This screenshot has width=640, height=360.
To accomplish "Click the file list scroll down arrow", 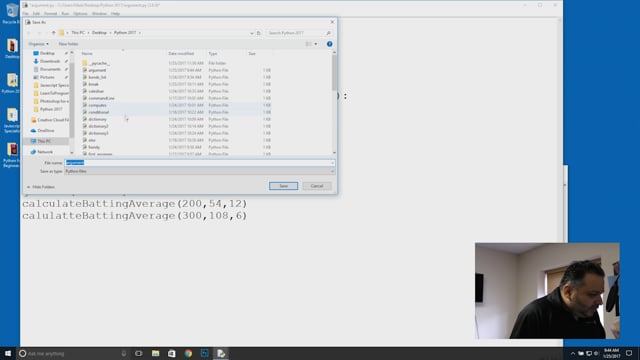I will [334, 153].
